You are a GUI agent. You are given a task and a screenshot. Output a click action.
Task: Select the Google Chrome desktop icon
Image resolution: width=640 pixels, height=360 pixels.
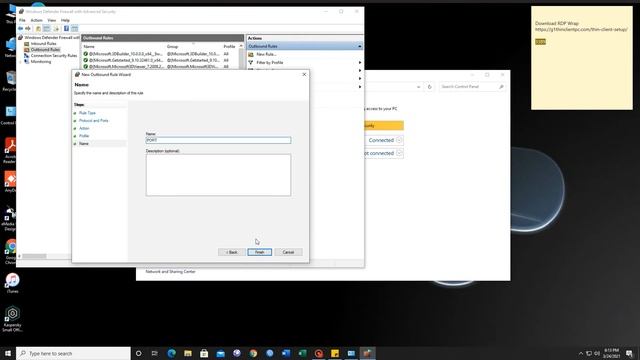pyautogui.click(x=11, y=252)
